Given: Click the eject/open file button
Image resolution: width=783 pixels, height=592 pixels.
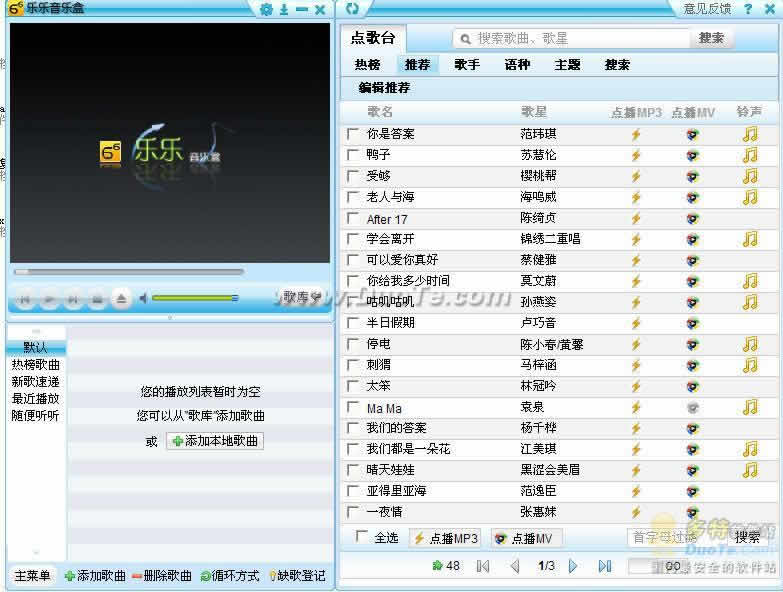Looking at the screenshot, I should point(121,298).
